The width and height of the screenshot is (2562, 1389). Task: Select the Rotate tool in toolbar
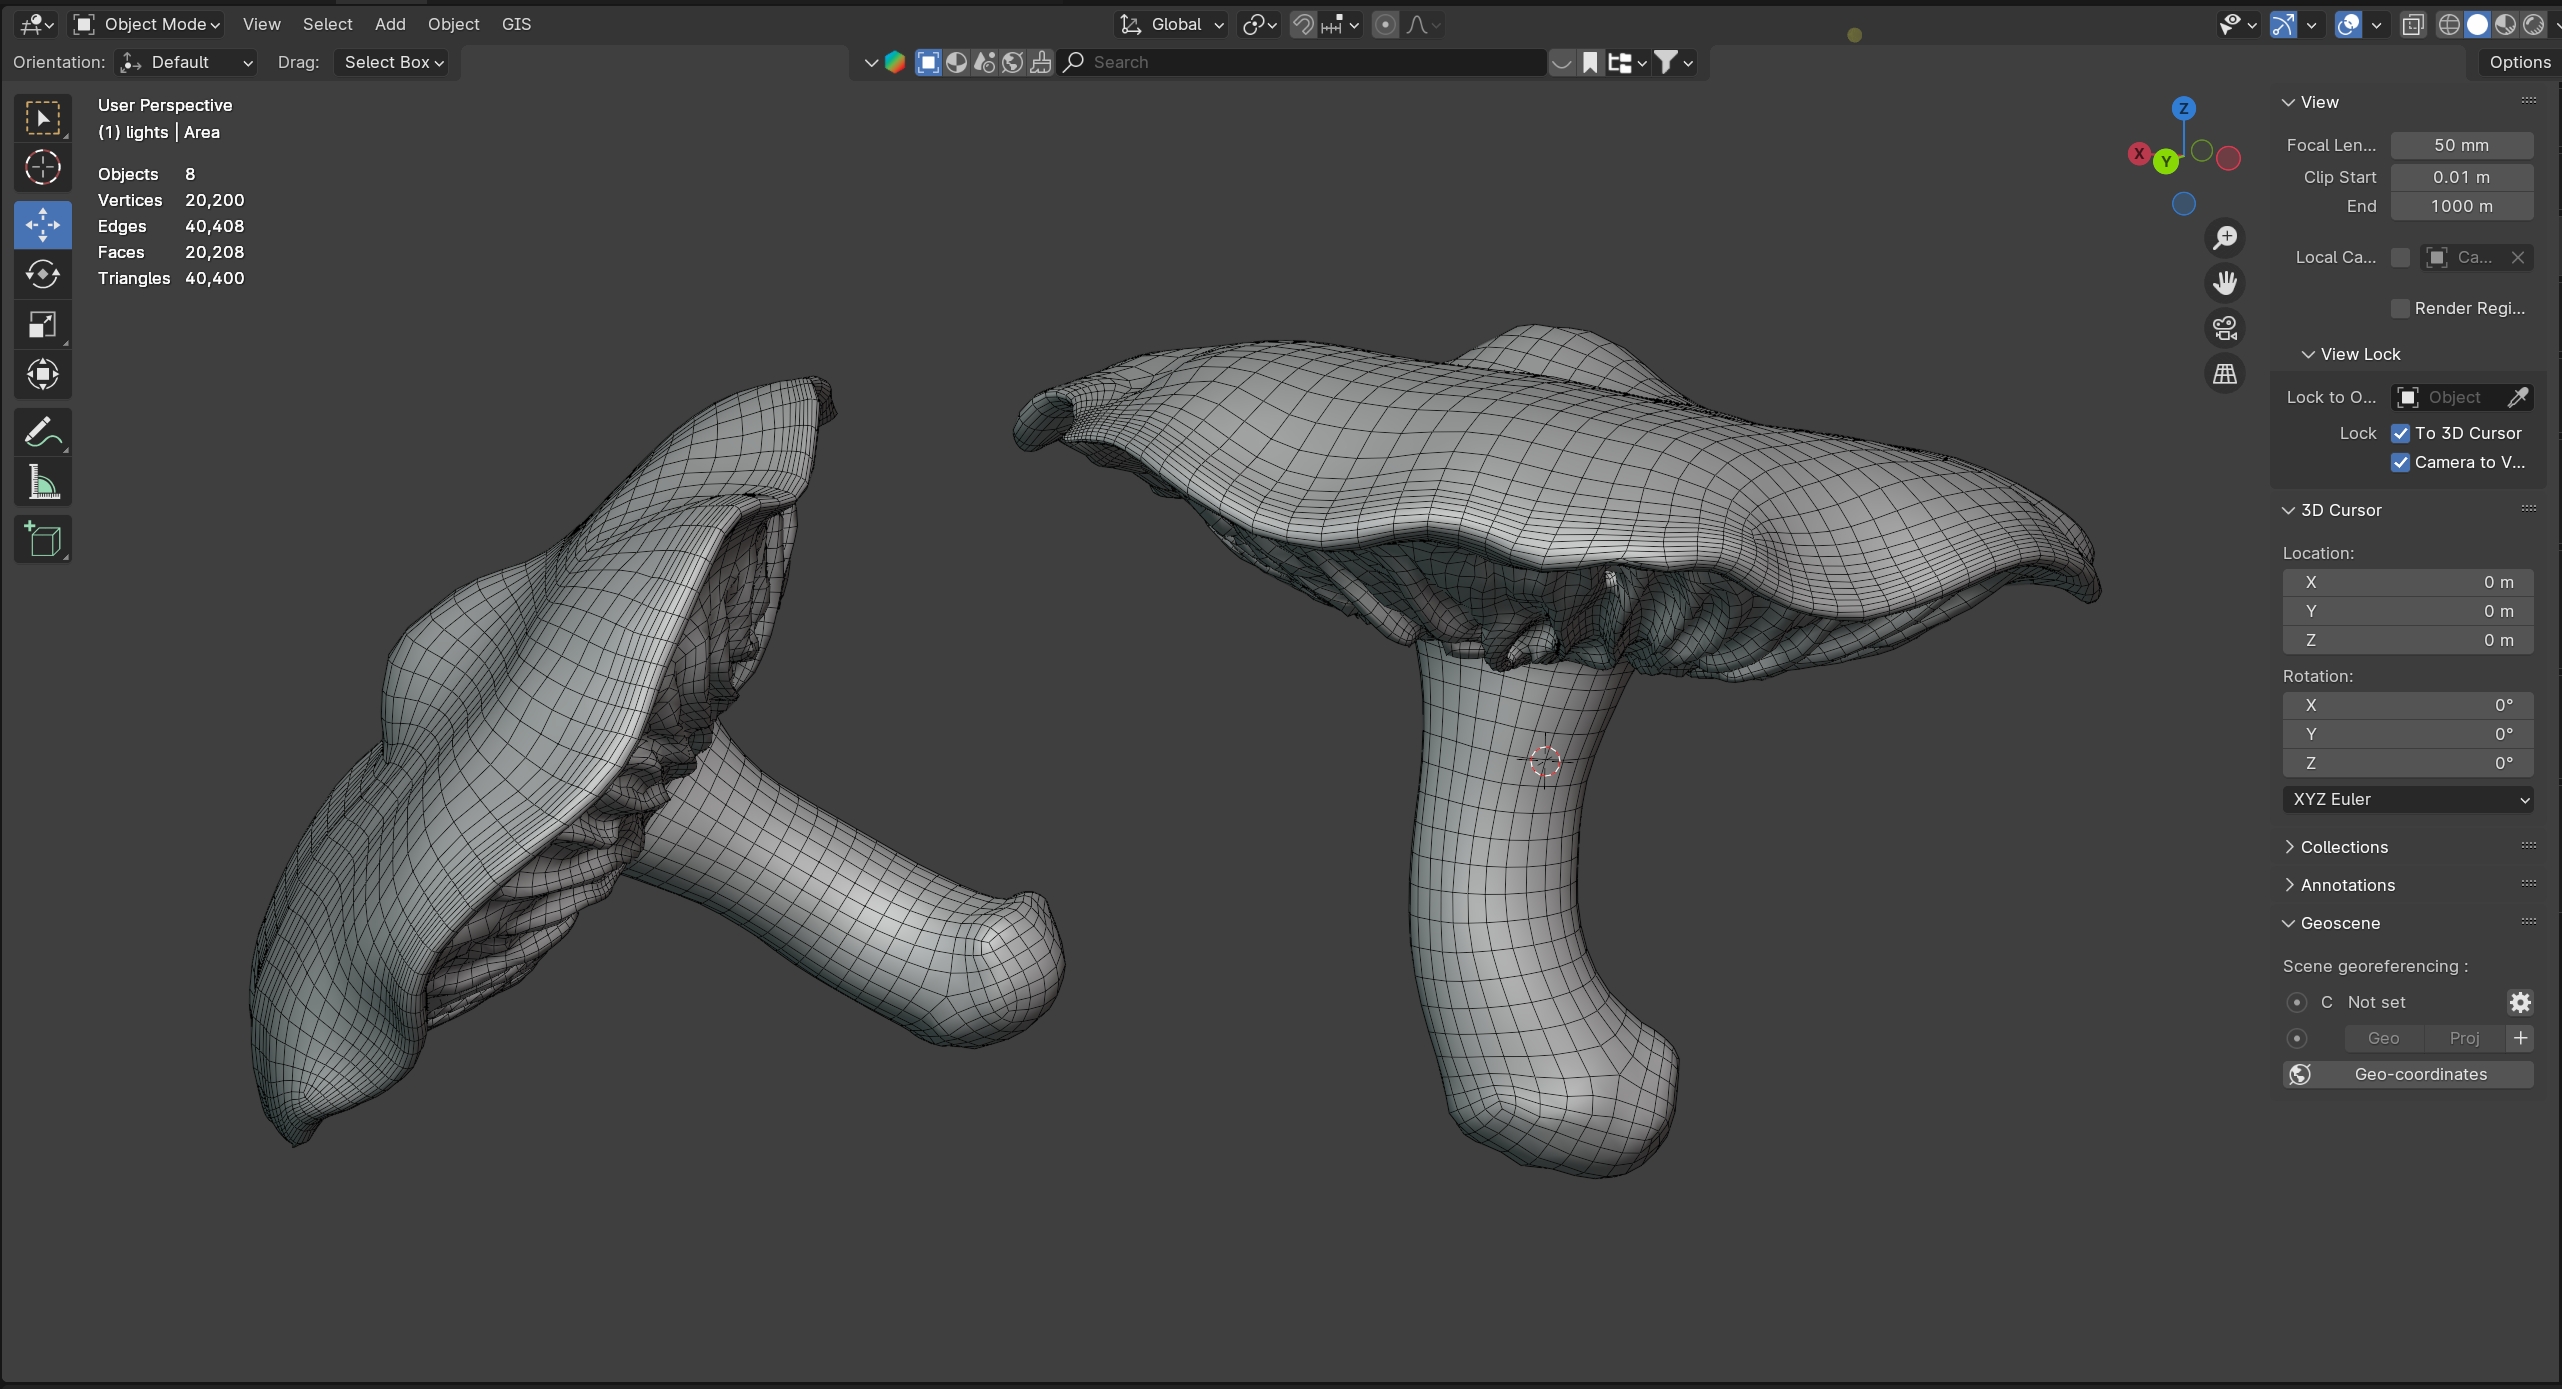pos(42,274)
